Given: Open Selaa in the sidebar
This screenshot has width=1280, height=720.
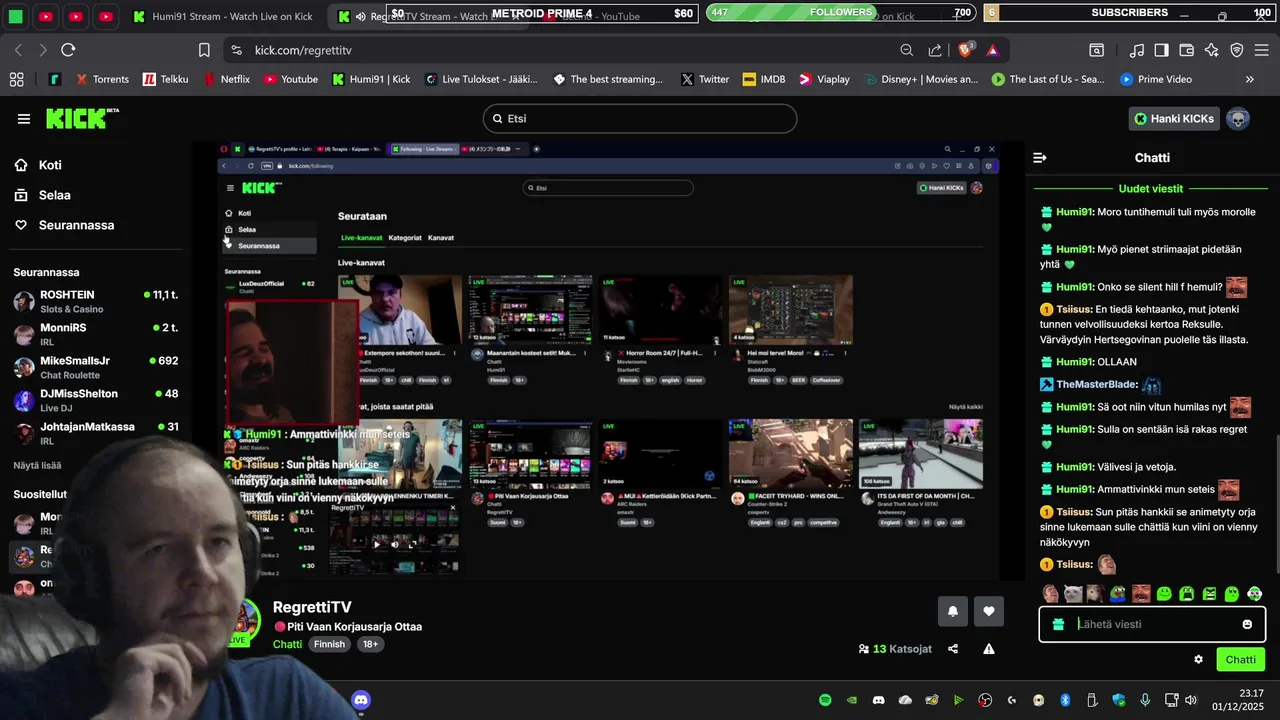Looking at the screenshot, I should (54, 195).
